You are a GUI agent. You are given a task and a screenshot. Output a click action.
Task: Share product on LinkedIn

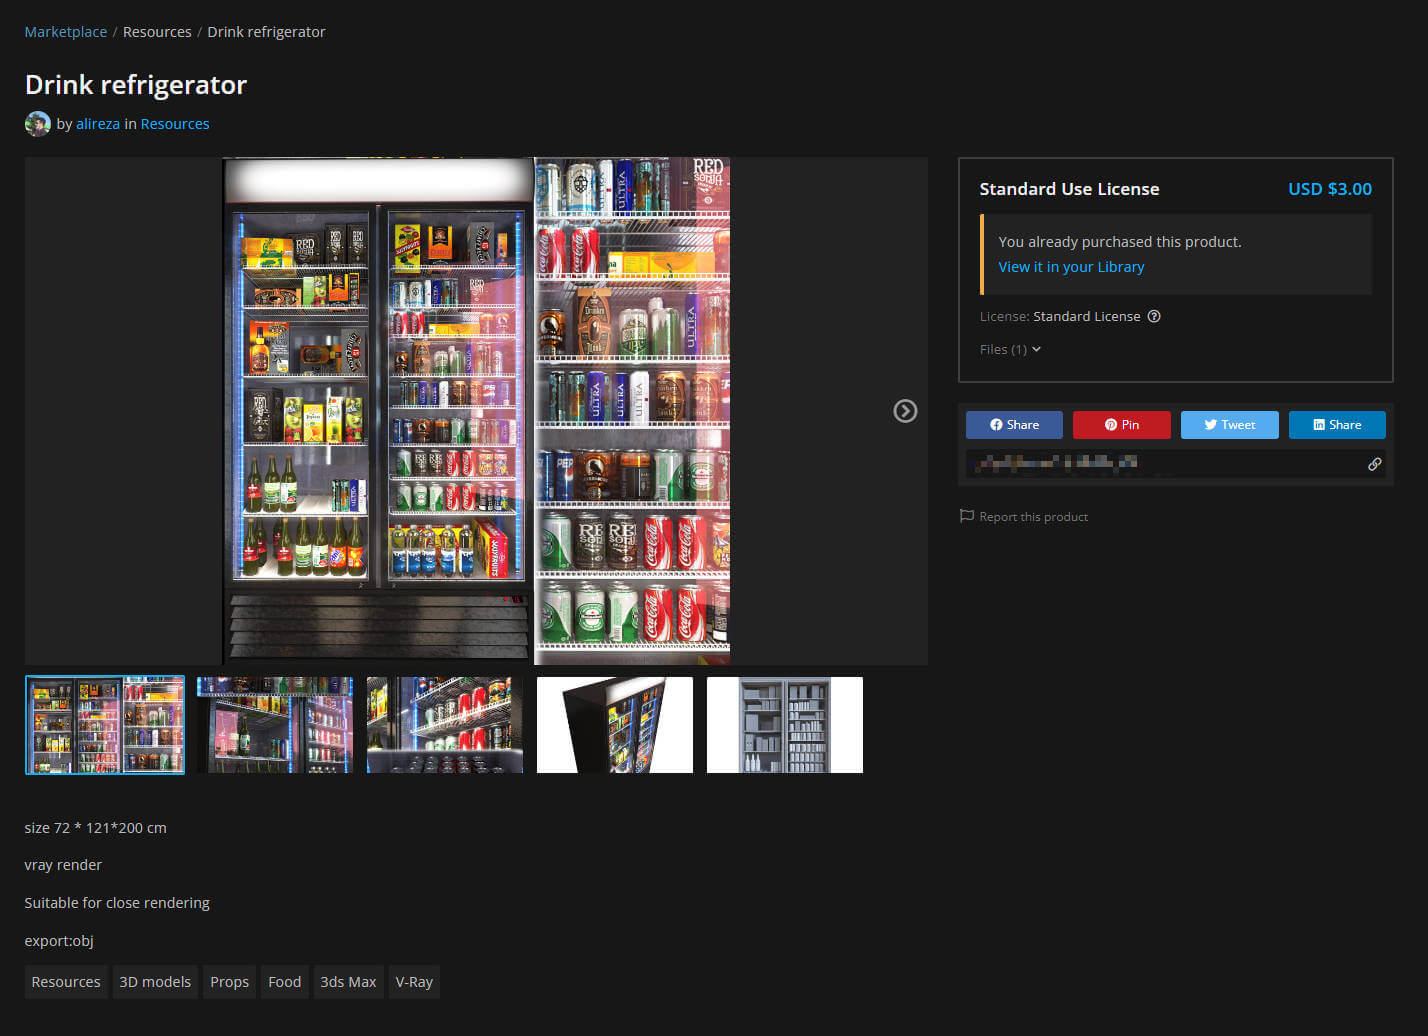coord(1337,425)
